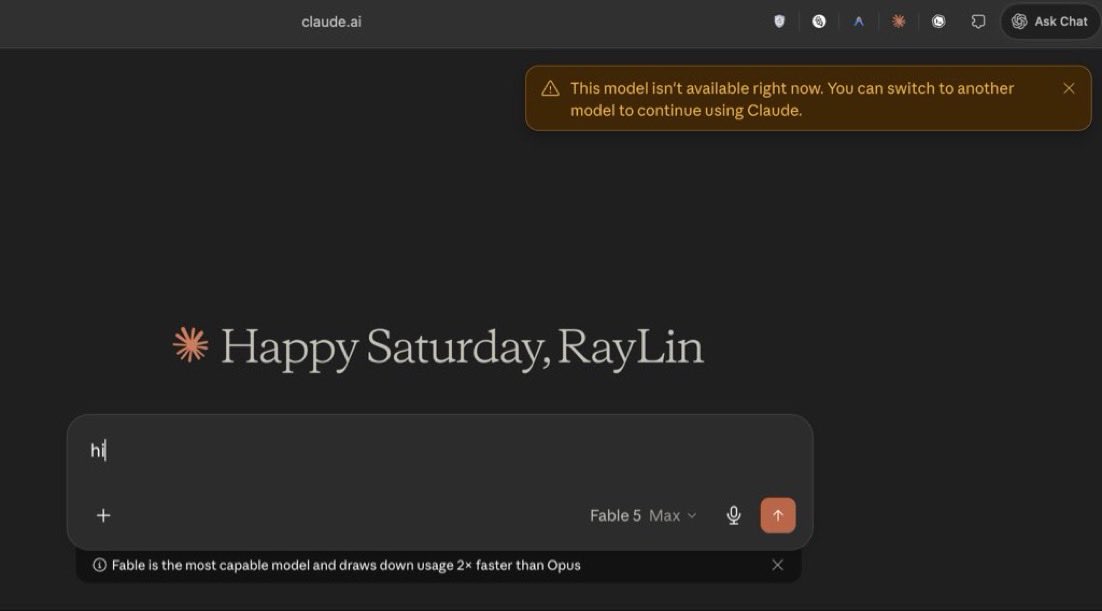The height and width of the screenshot is (611, 1102).
Task: Click the warning triangle icon in the banner
Action: (550, 89)
